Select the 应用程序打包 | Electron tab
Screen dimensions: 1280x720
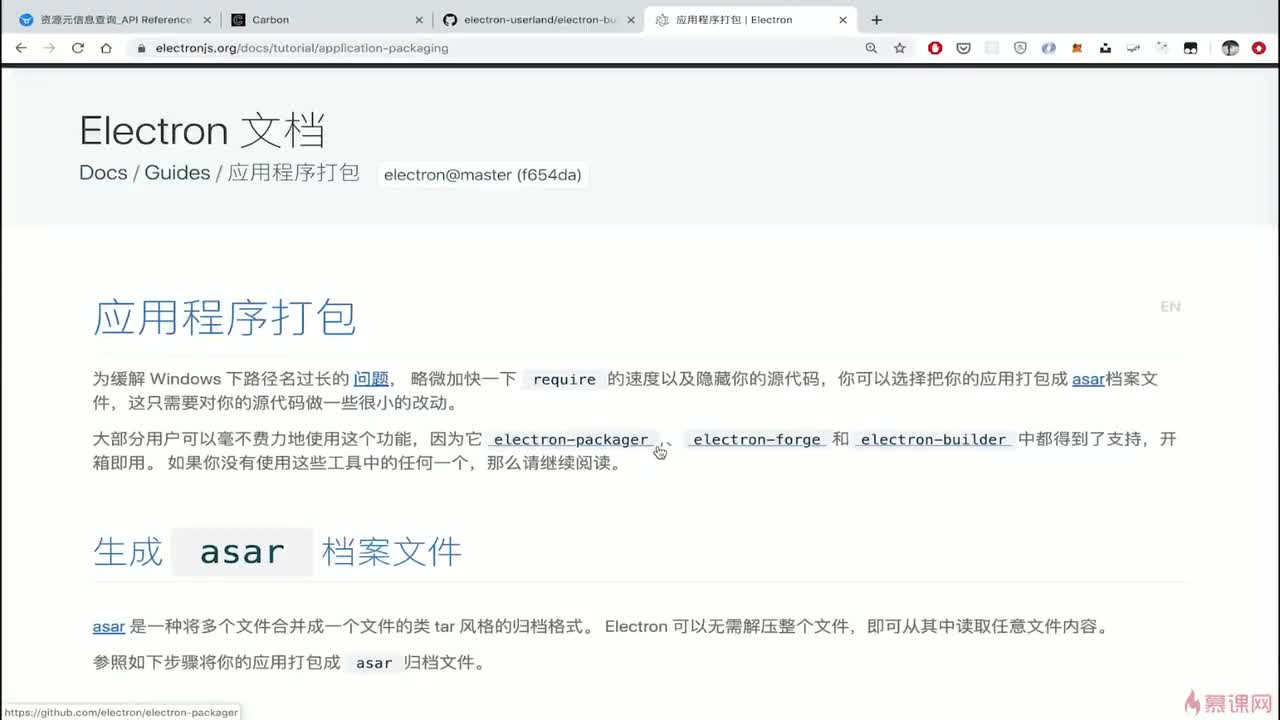point(750,20)
